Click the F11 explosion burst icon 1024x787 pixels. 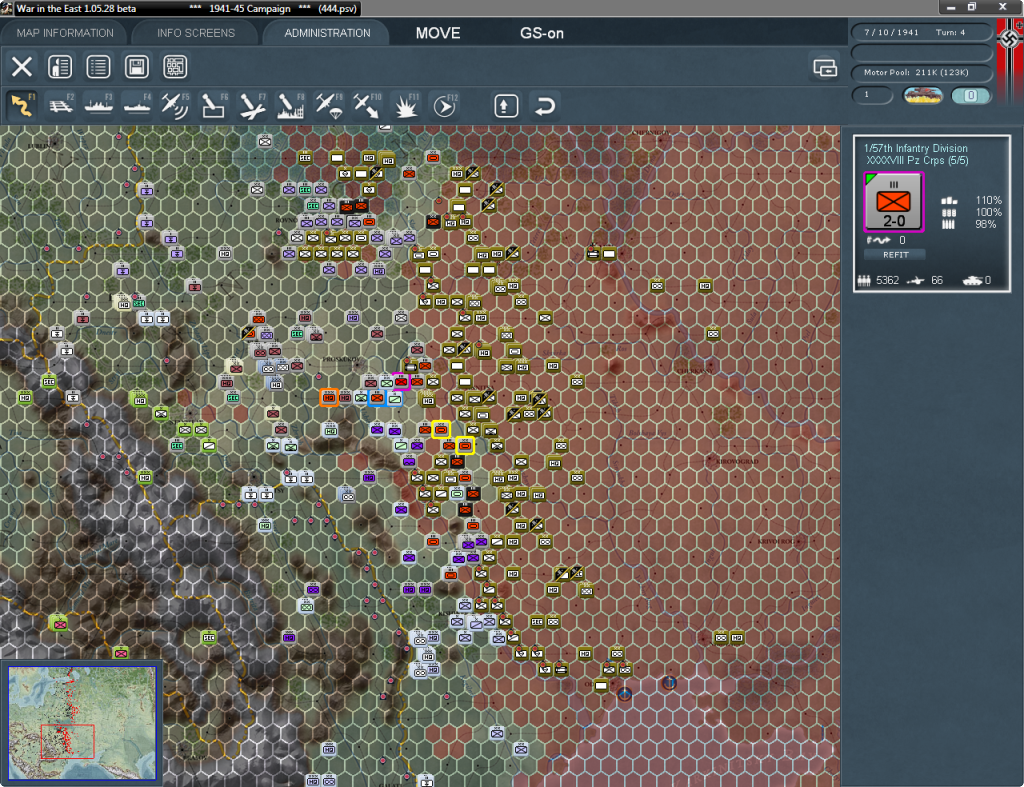tap(405, 105)
